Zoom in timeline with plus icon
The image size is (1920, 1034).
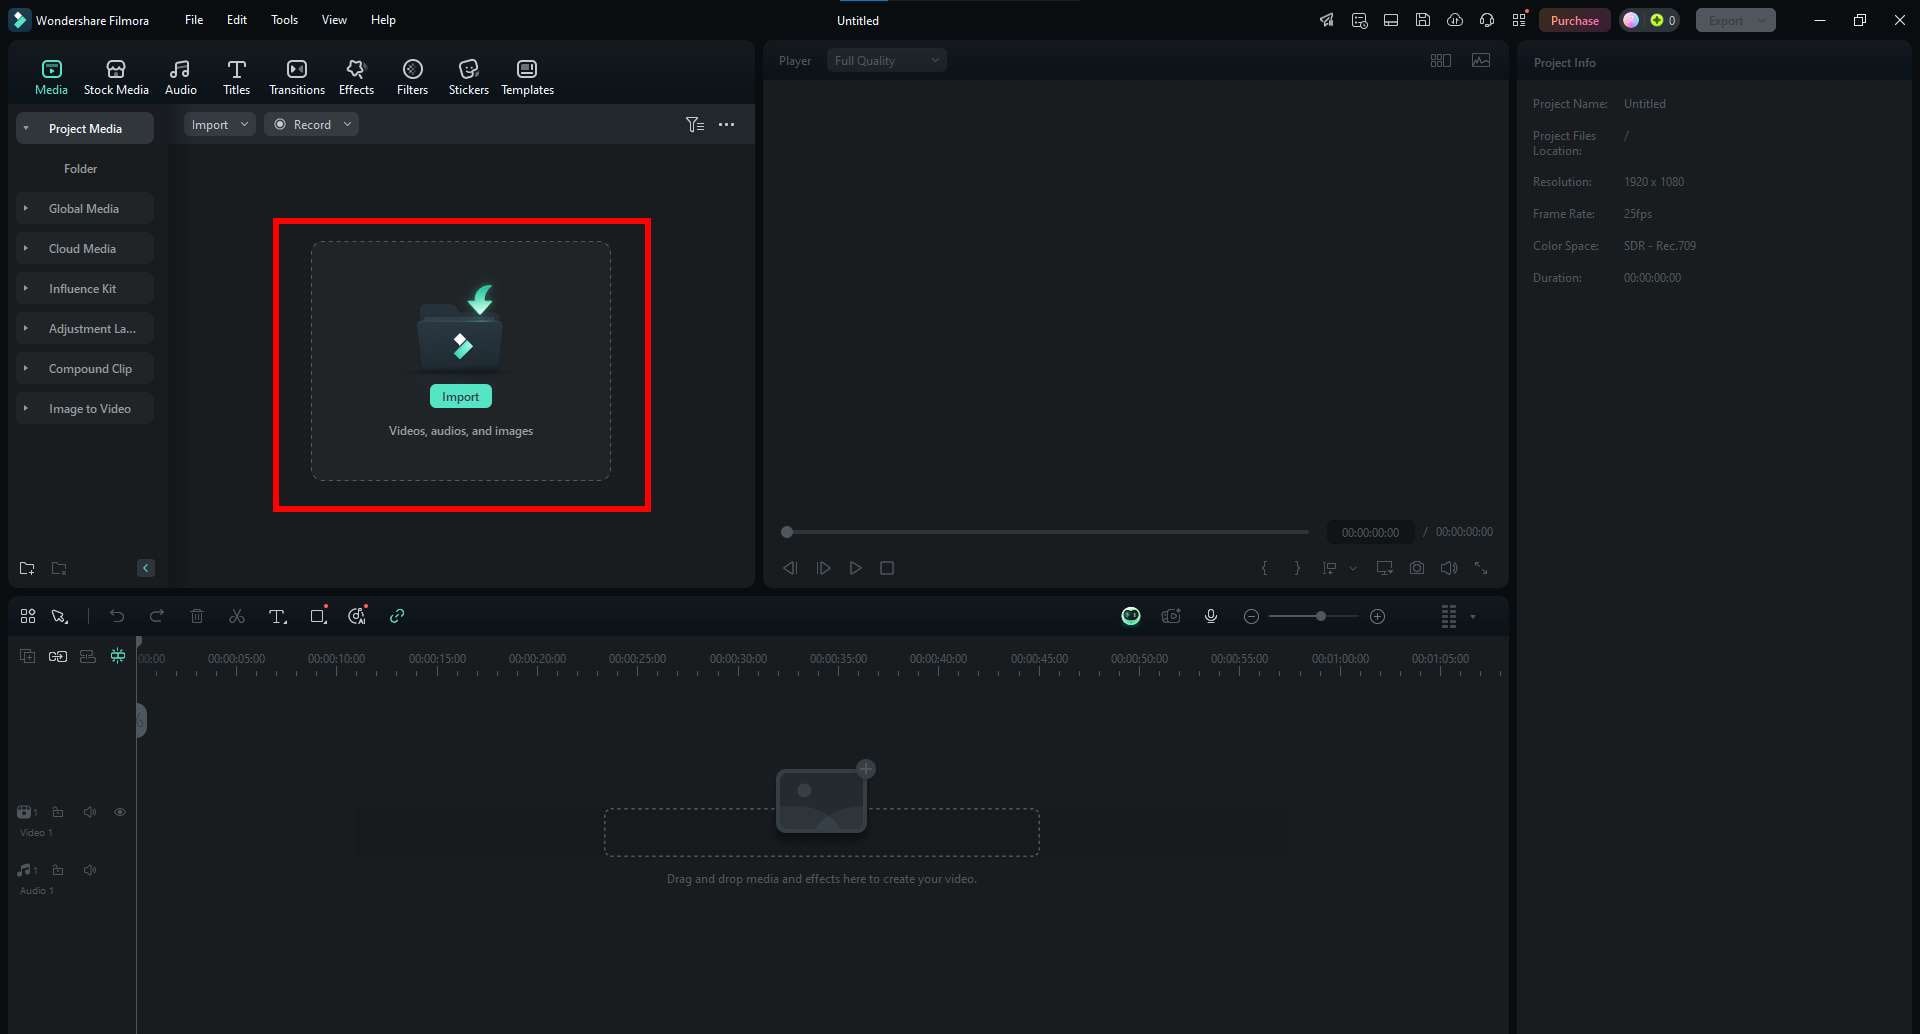pos(1377,617)
